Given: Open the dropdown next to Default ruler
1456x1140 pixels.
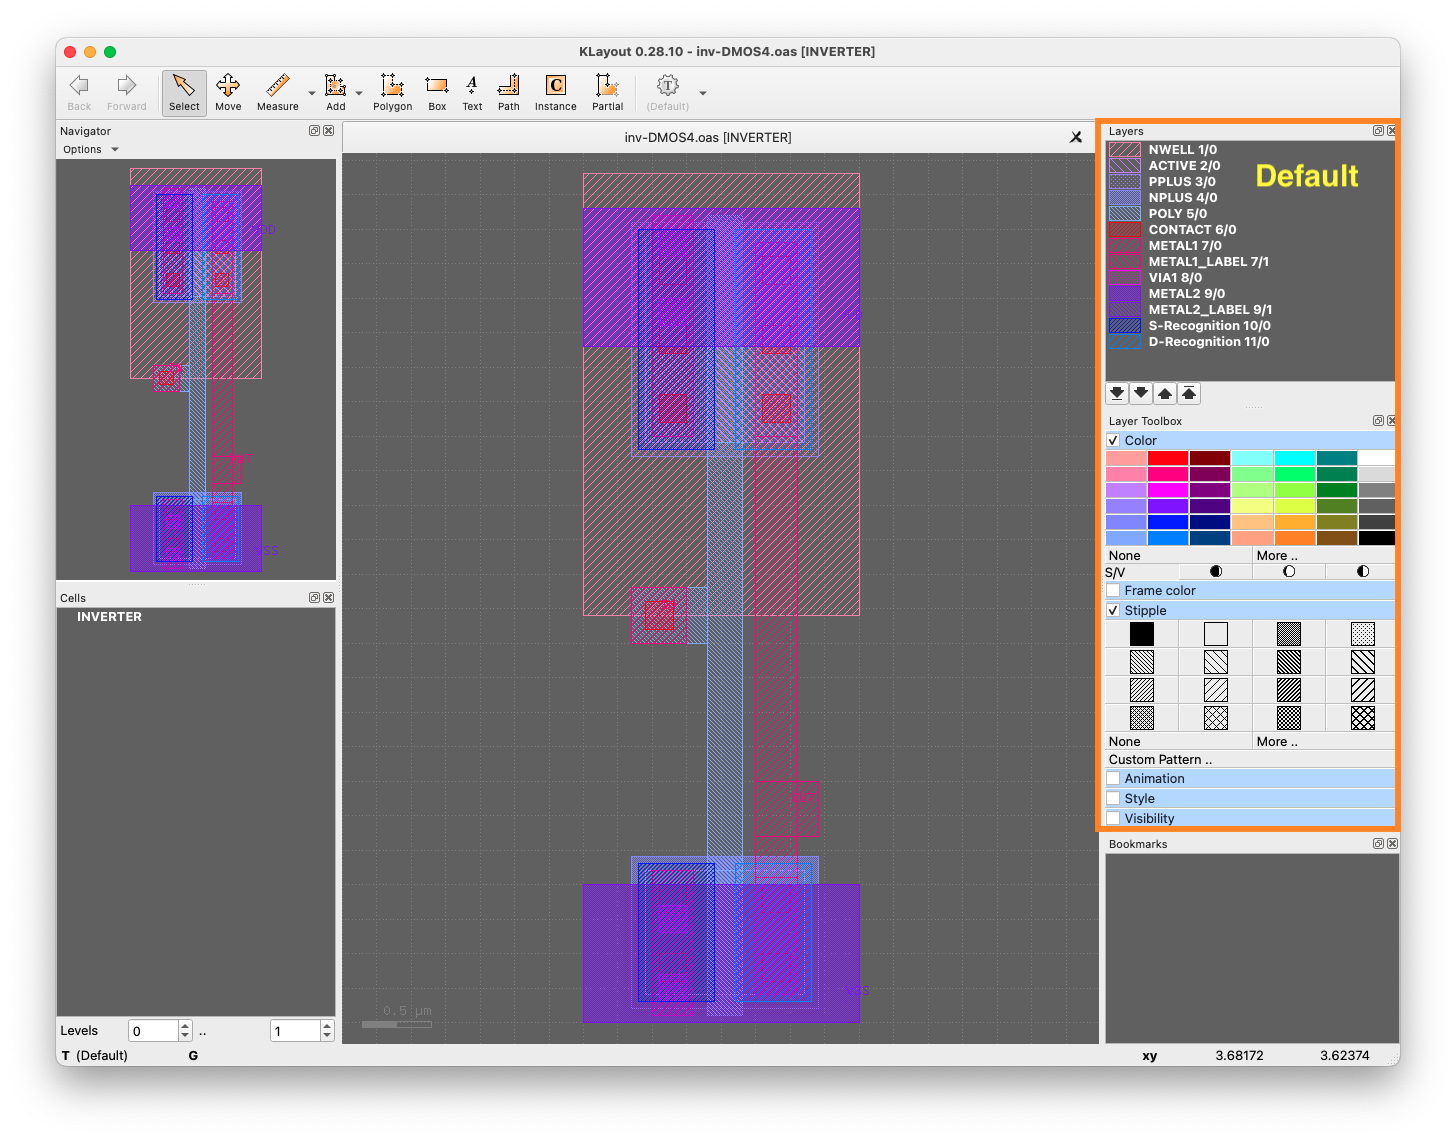Looking at the screenshot, I should point(703,92).
